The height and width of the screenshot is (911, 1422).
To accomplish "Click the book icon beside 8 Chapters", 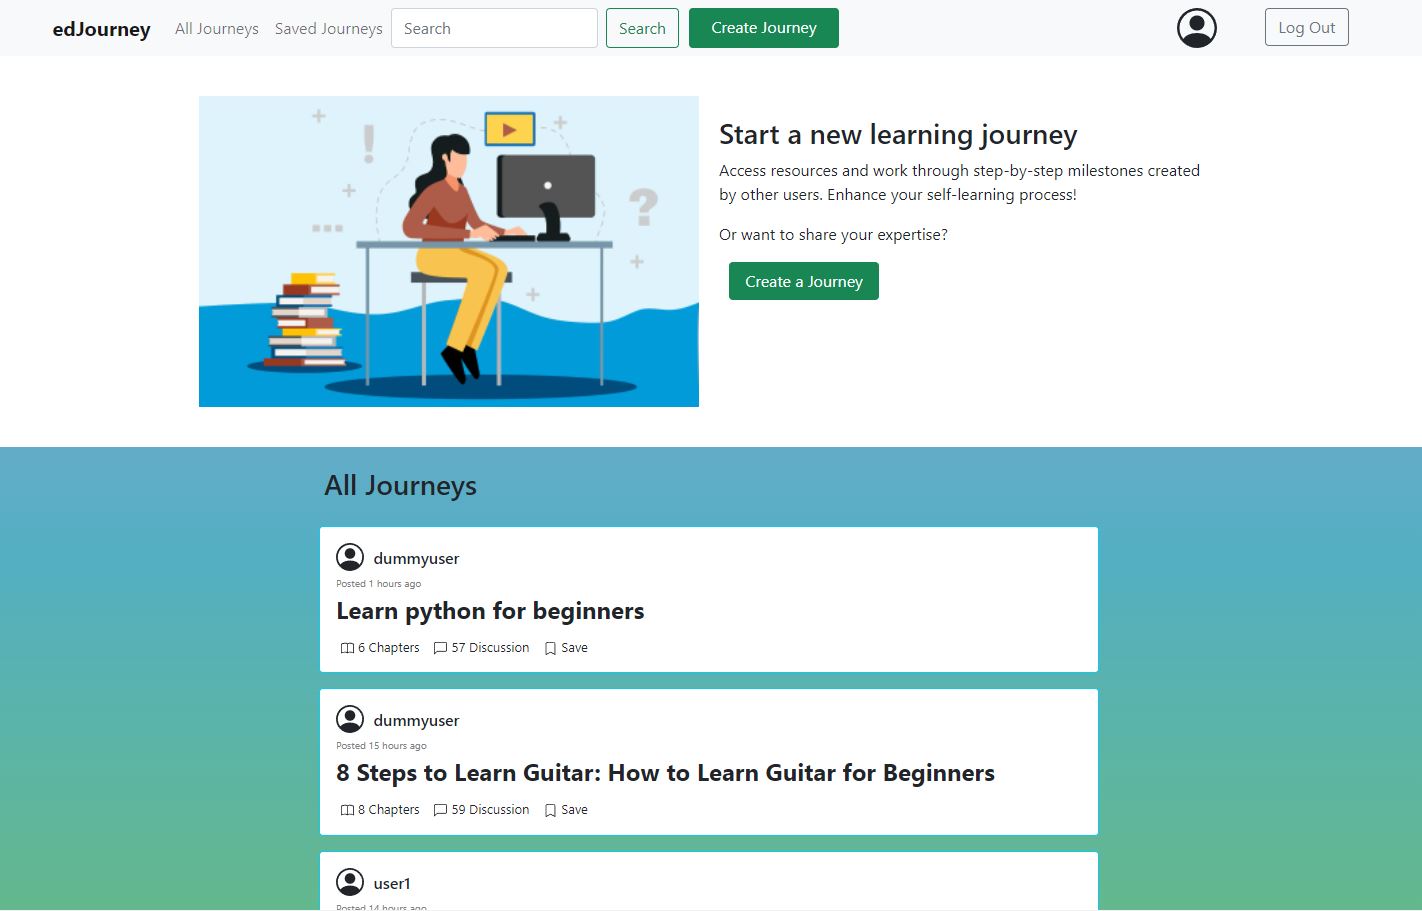I will pyautogui.click(x=347, y=810).
